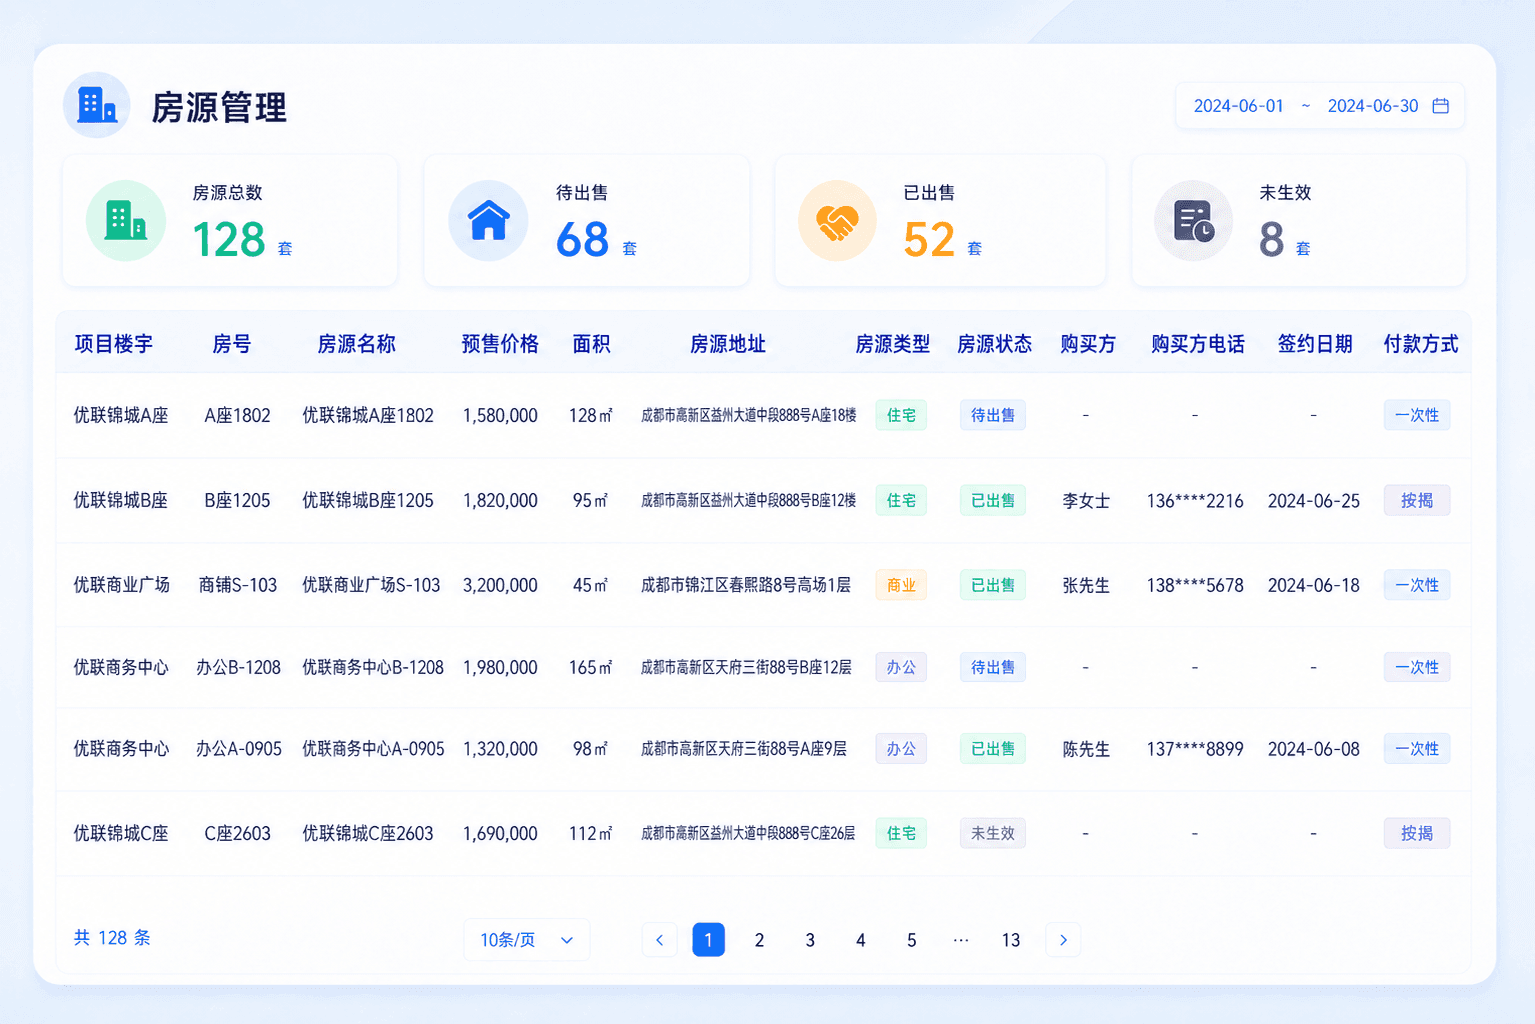This screenshot has width=1535, height=1024.
Task: Click the 房源名称 column header
Action: point(357,344)
